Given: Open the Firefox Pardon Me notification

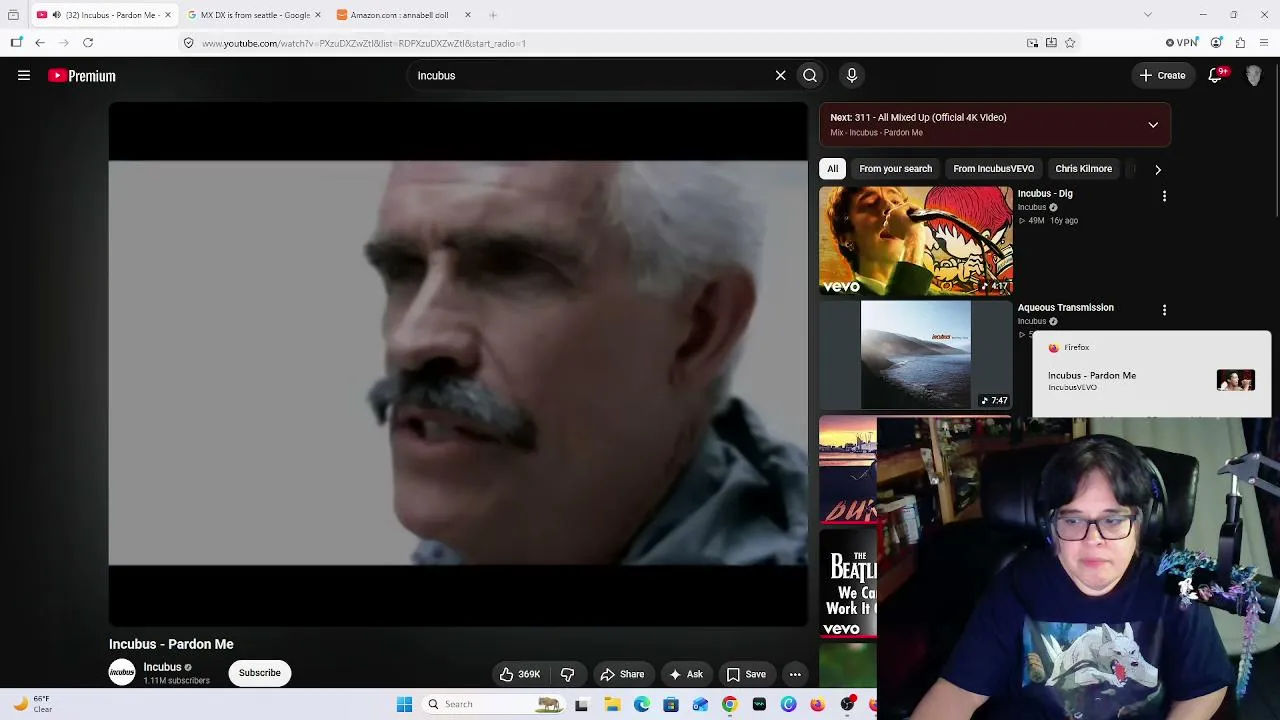Looking at the screenshot, I should (x=1151, y=374).
